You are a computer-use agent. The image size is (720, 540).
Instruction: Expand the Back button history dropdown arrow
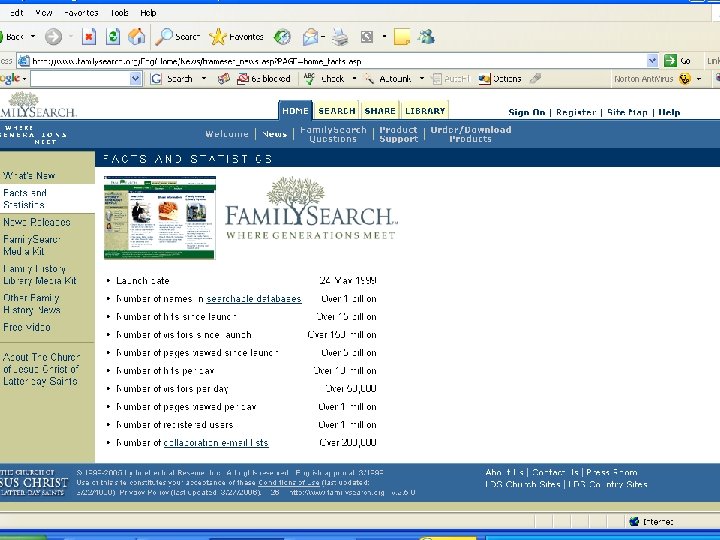click(33, 36)
